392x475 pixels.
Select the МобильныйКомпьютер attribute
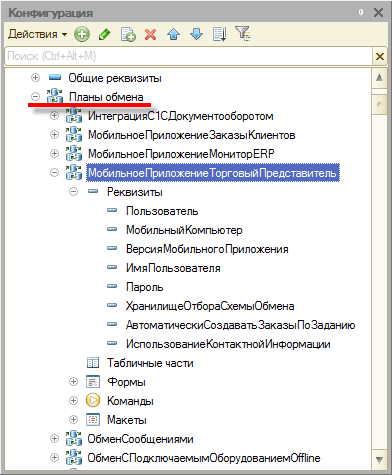pos(184,230)
